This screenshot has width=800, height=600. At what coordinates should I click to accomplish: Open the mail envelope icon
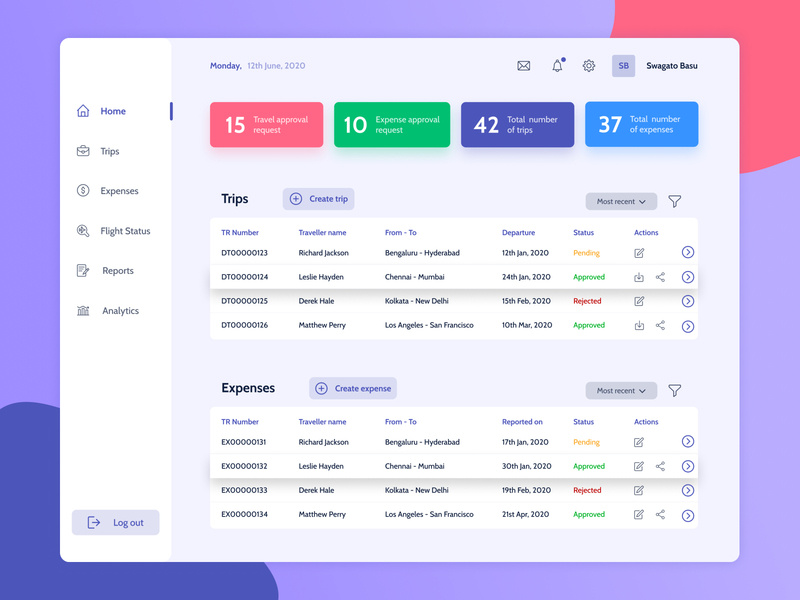click(x=523, y=66)
